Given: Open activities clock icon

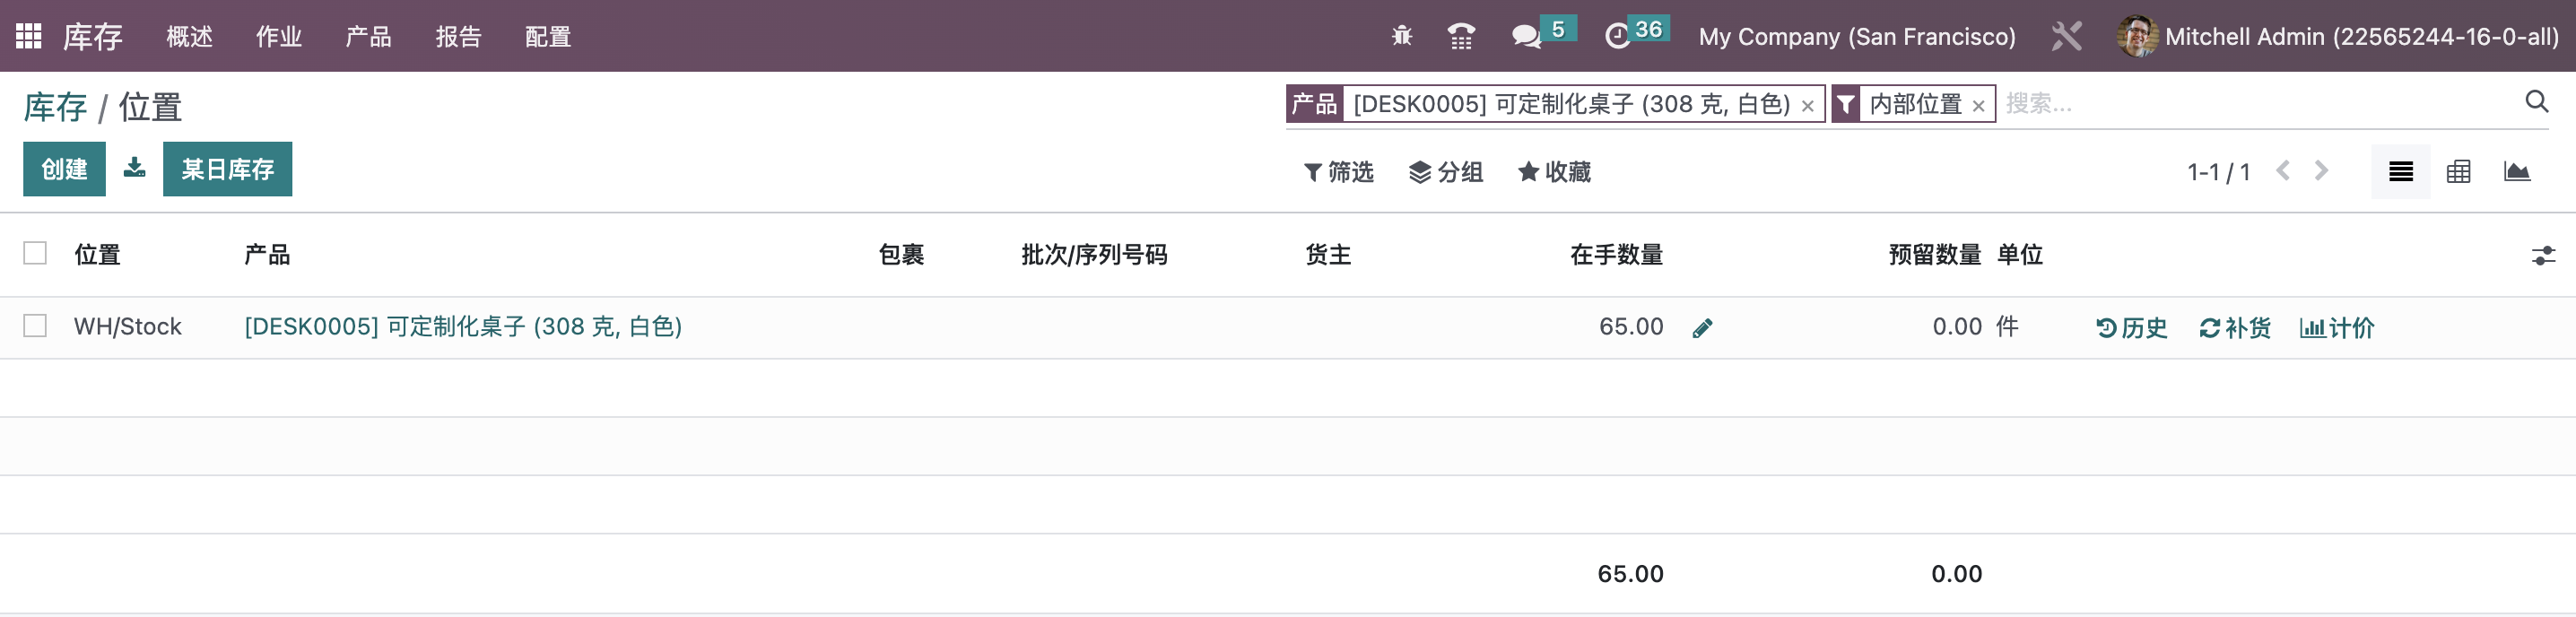Looking at the screenshot, I should tap(1617, 37).
